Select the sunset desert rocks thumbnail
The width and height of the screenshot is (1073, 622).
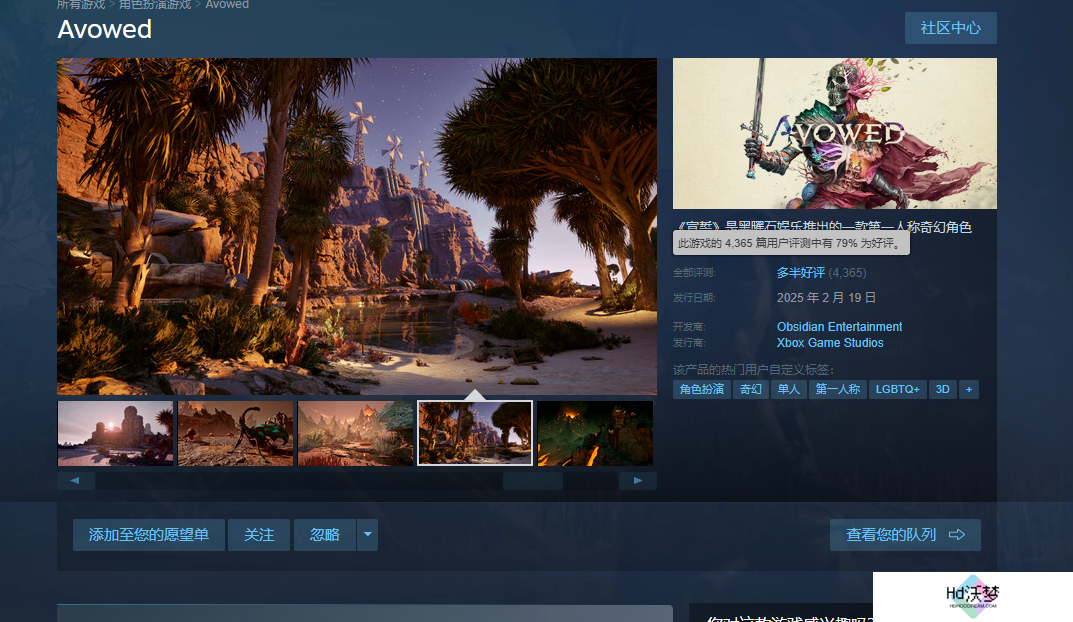pyautogui.click(x=116, y=433)
